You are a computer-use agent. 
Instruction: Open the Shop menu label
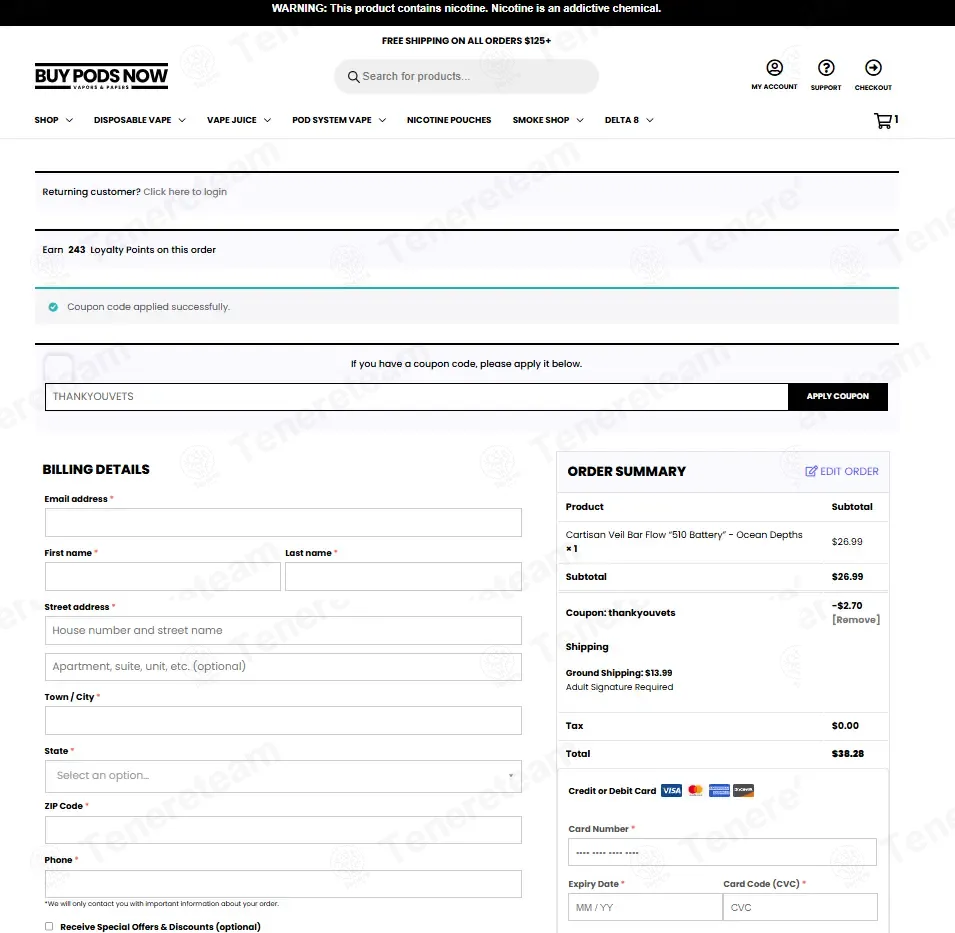point(46,120)
